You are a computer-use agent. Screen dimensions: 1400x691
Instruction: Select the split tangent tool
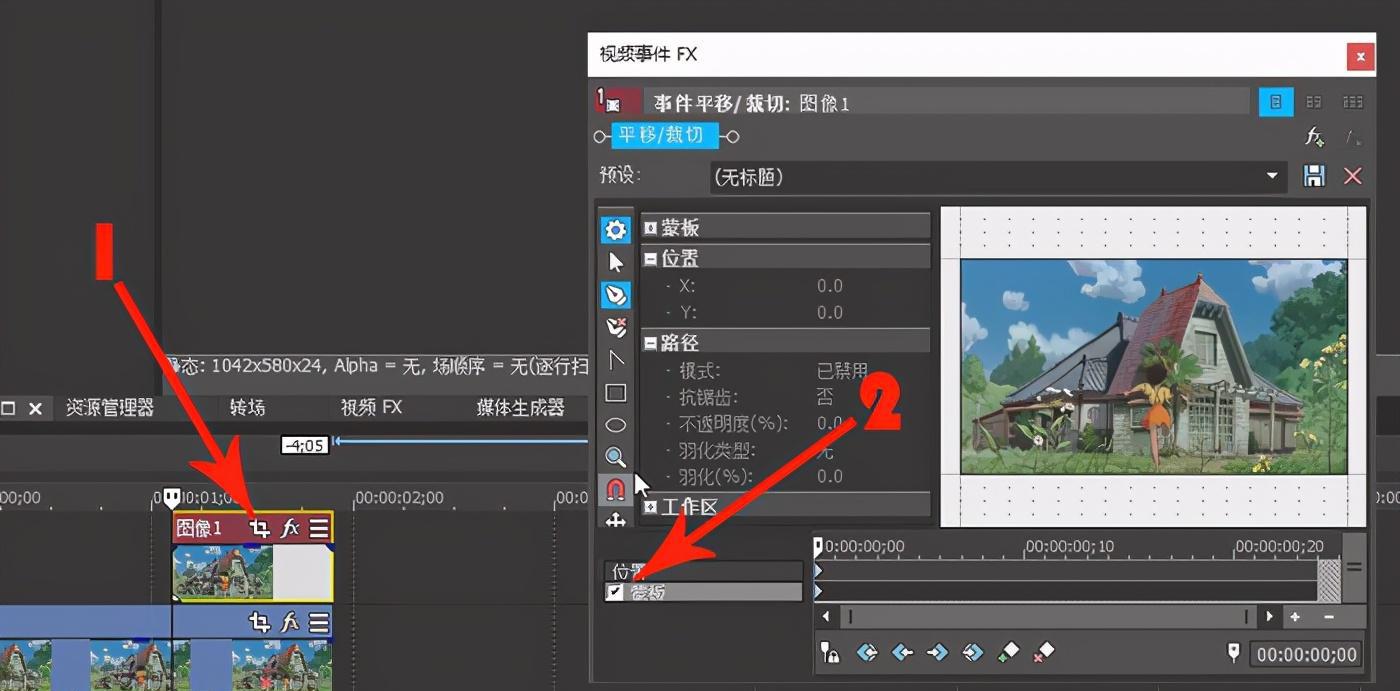coord(615,360)
